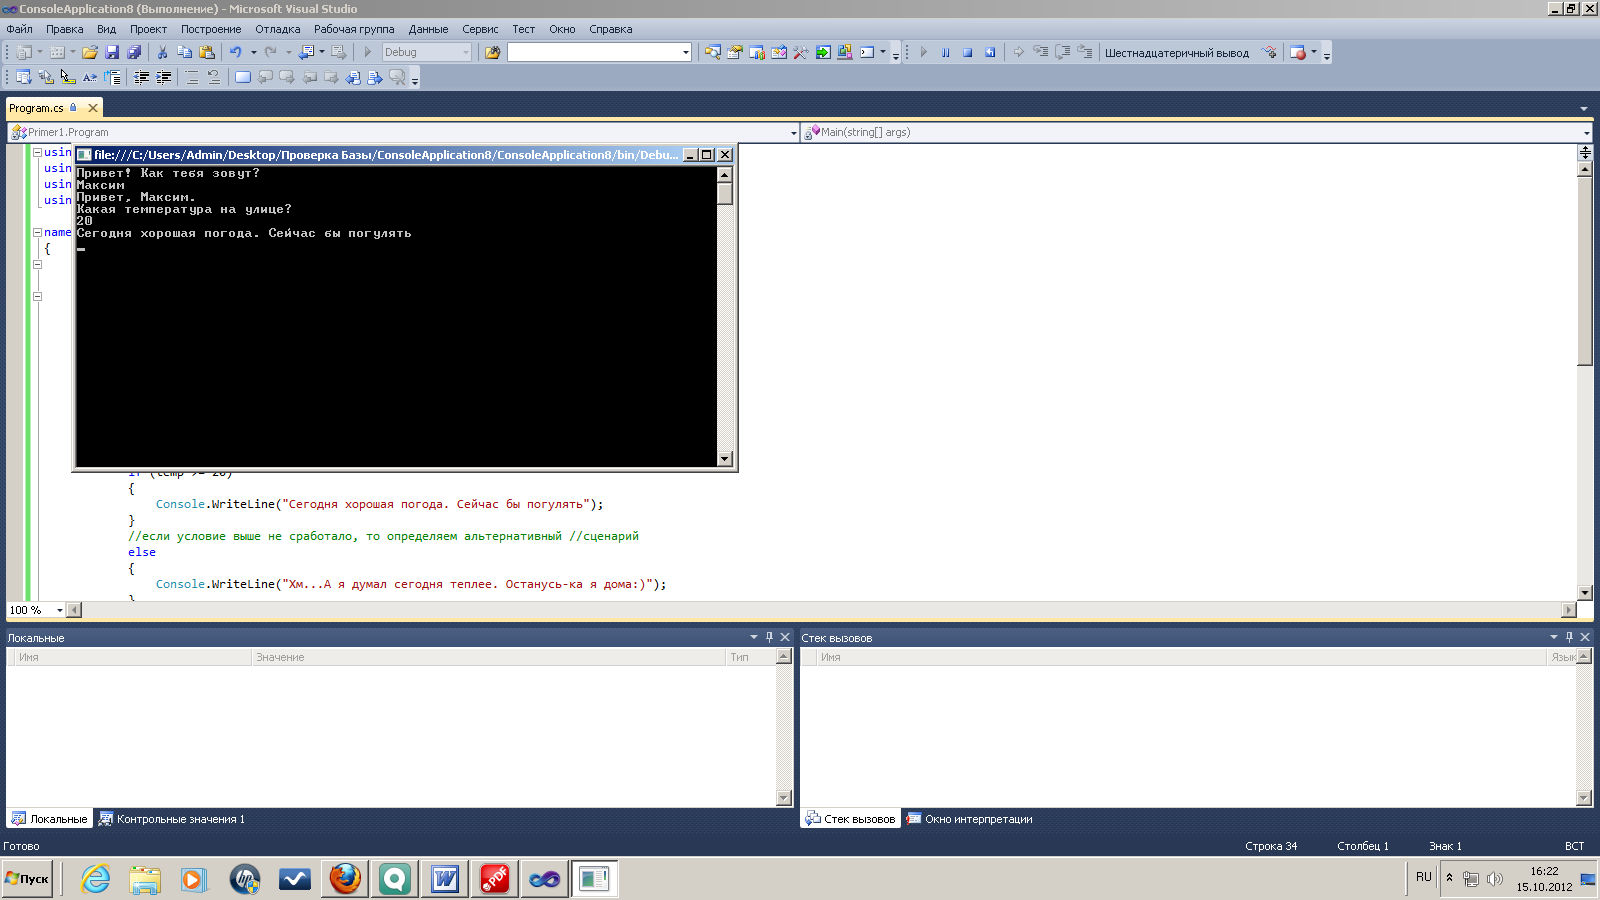Viewport: 1600px width, 900px height.
Task: Pin the Стек вызовов panel with the pushpin
Action: [x=1569, y=637]
